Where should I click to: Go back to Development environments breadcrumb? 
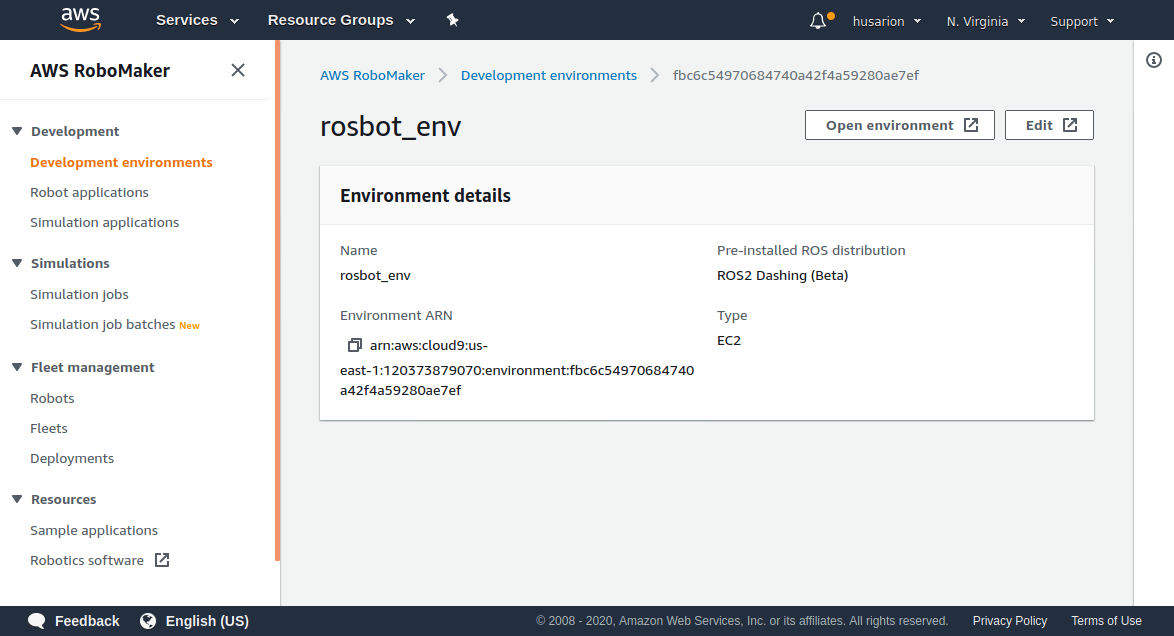(x=549, y=76)
